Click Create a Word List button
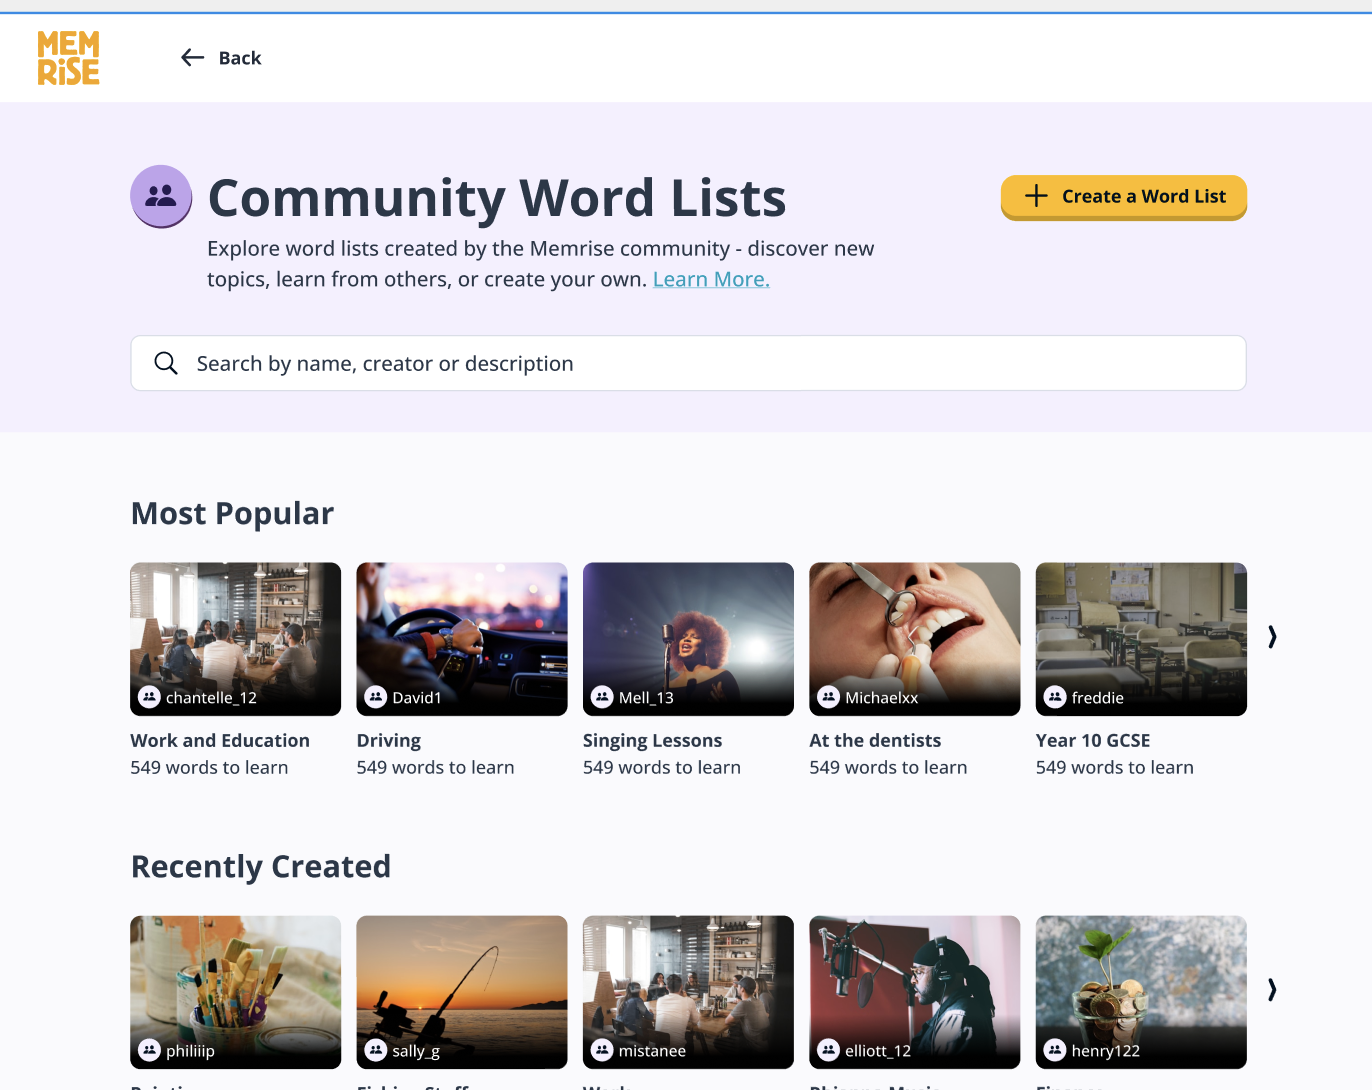Image resolution: width=1372 pixels, height=1090 pixels. click(x=1124, y=197)
